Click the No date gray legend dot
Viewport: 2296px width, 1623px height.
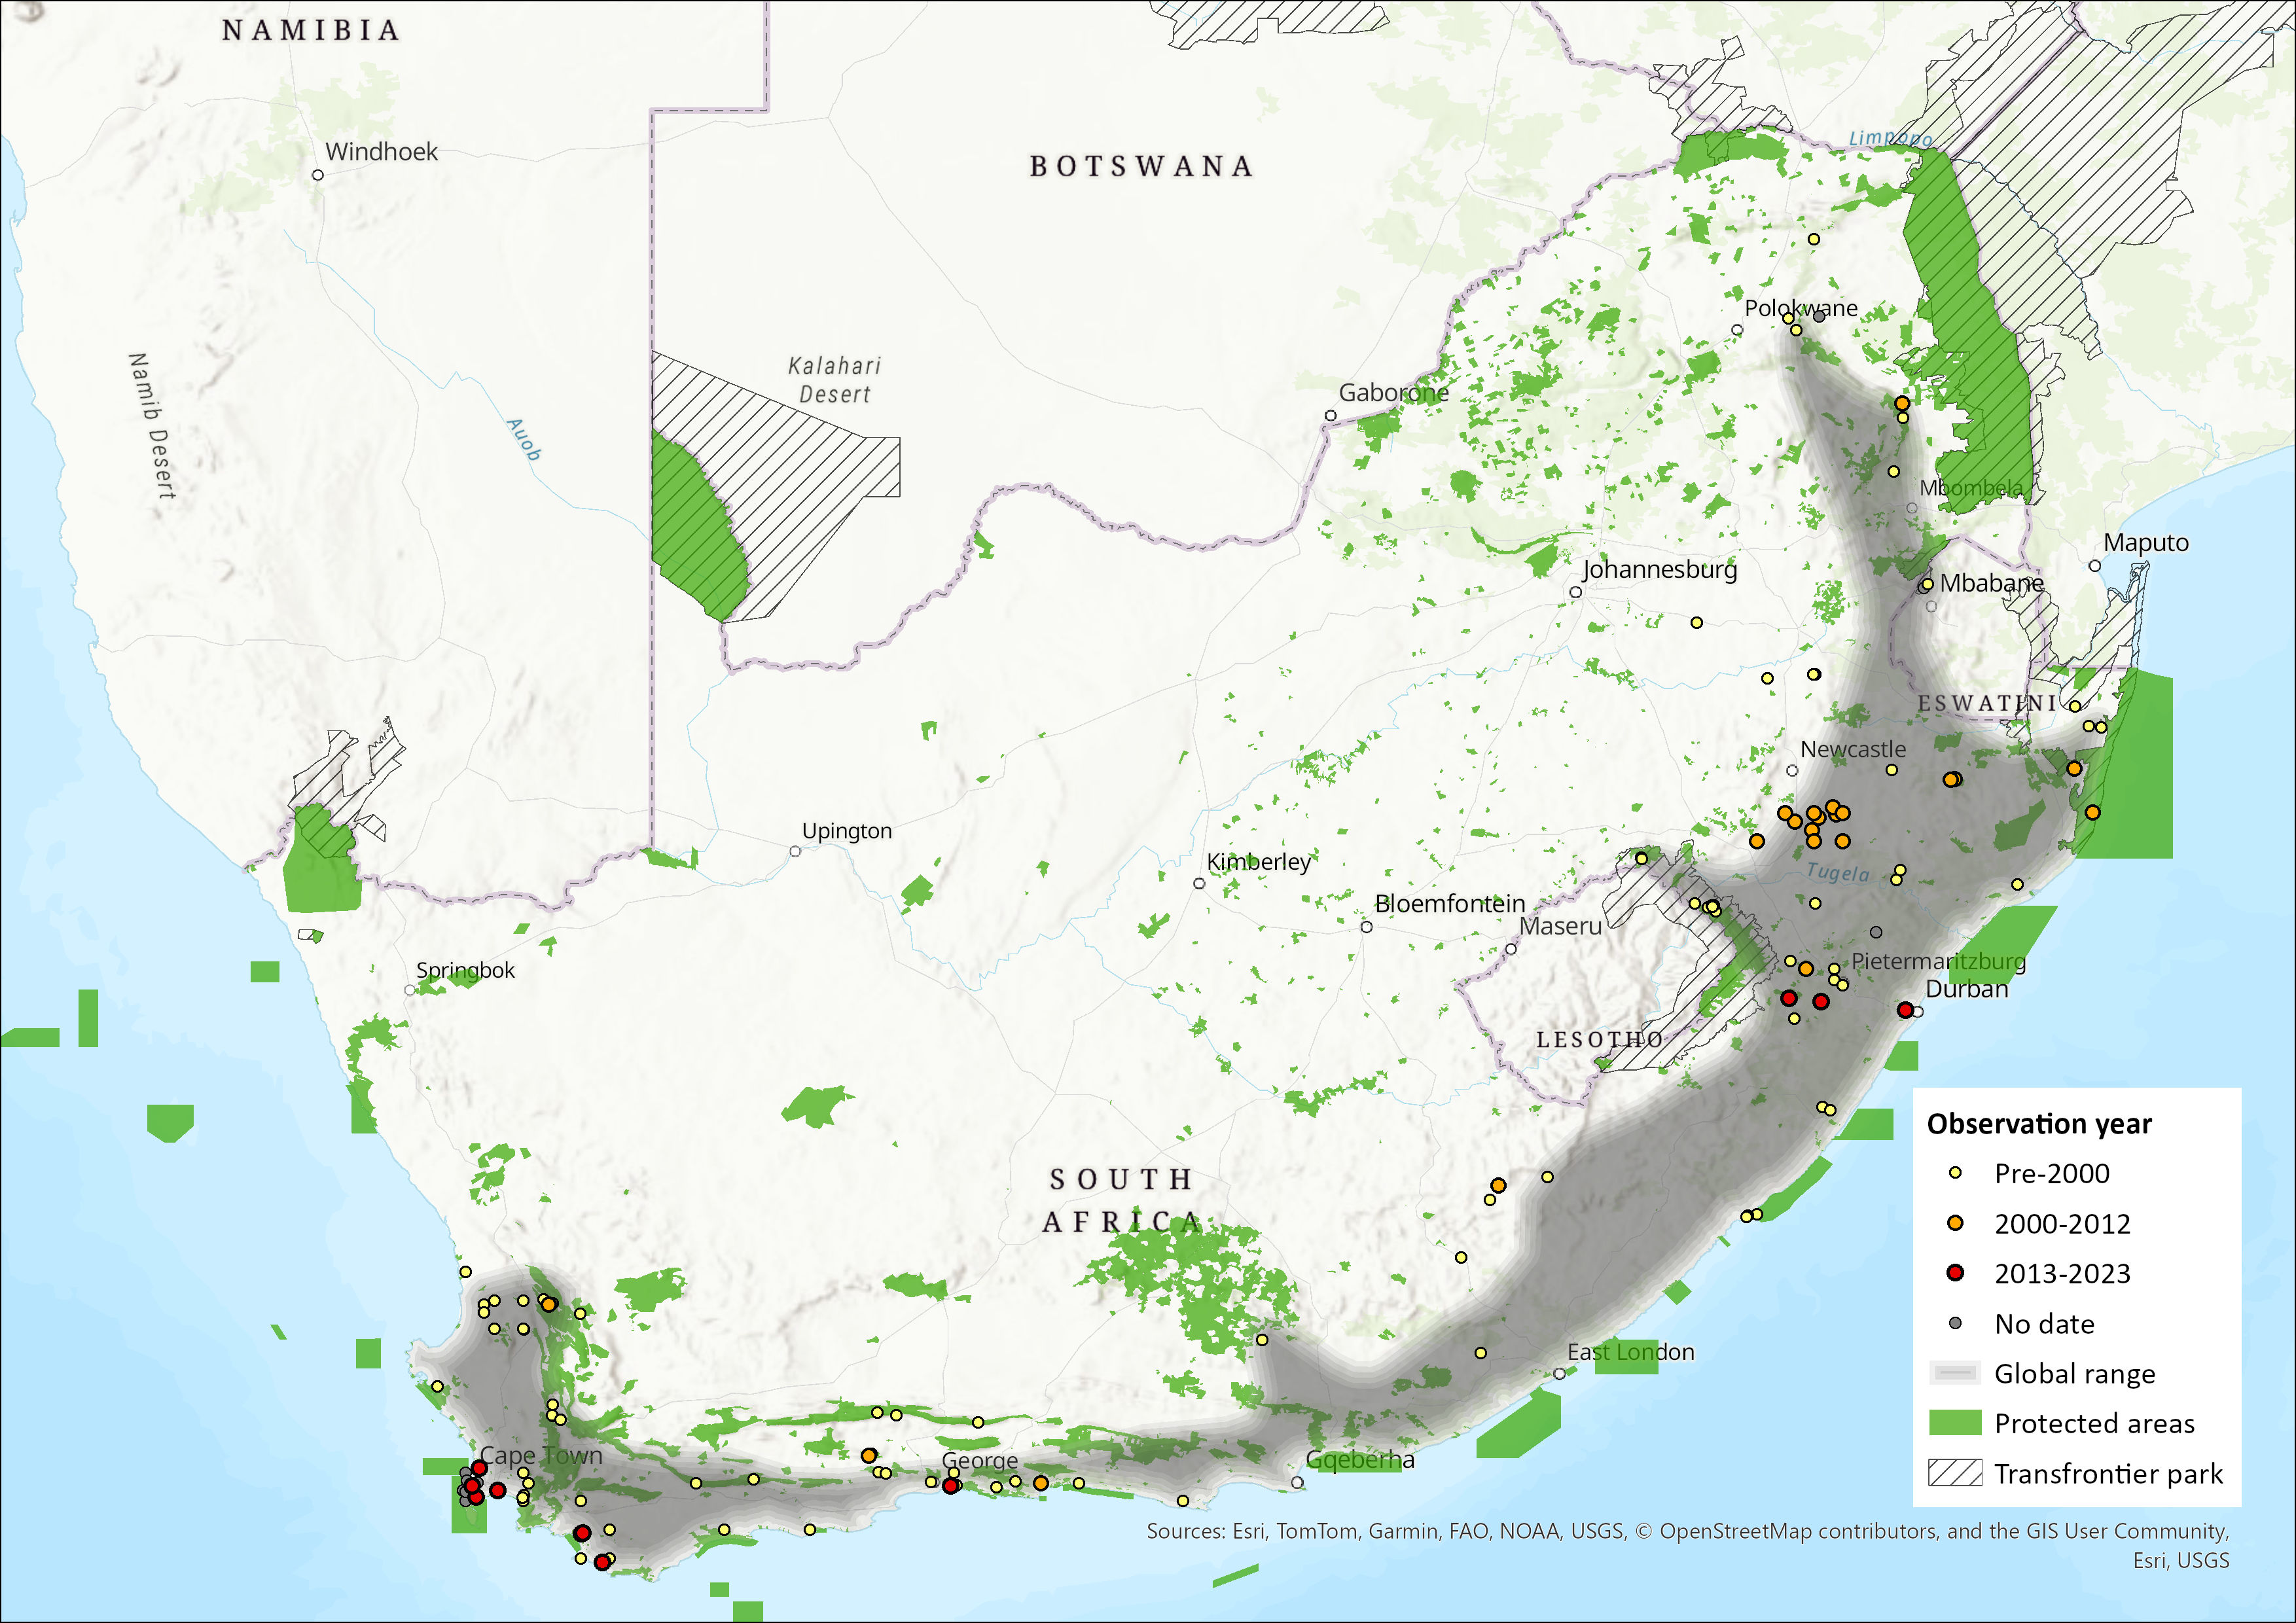pos(1955,1323)
